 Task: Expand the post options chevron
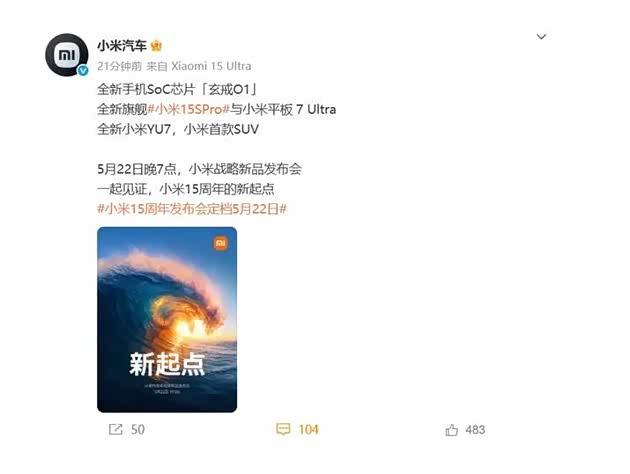click(541, 37)
